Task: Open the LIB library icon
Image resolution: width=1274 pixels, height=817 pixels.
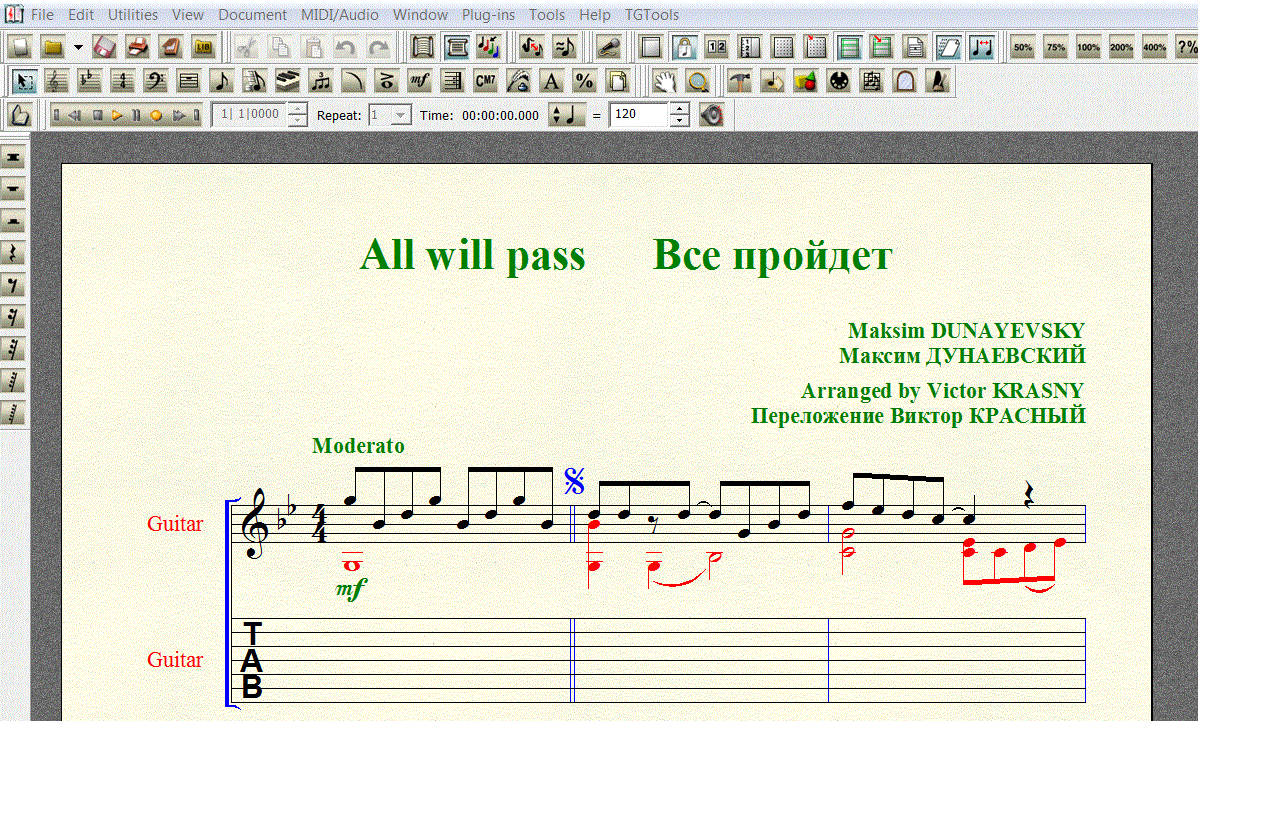Action: [x=204, y=47]
